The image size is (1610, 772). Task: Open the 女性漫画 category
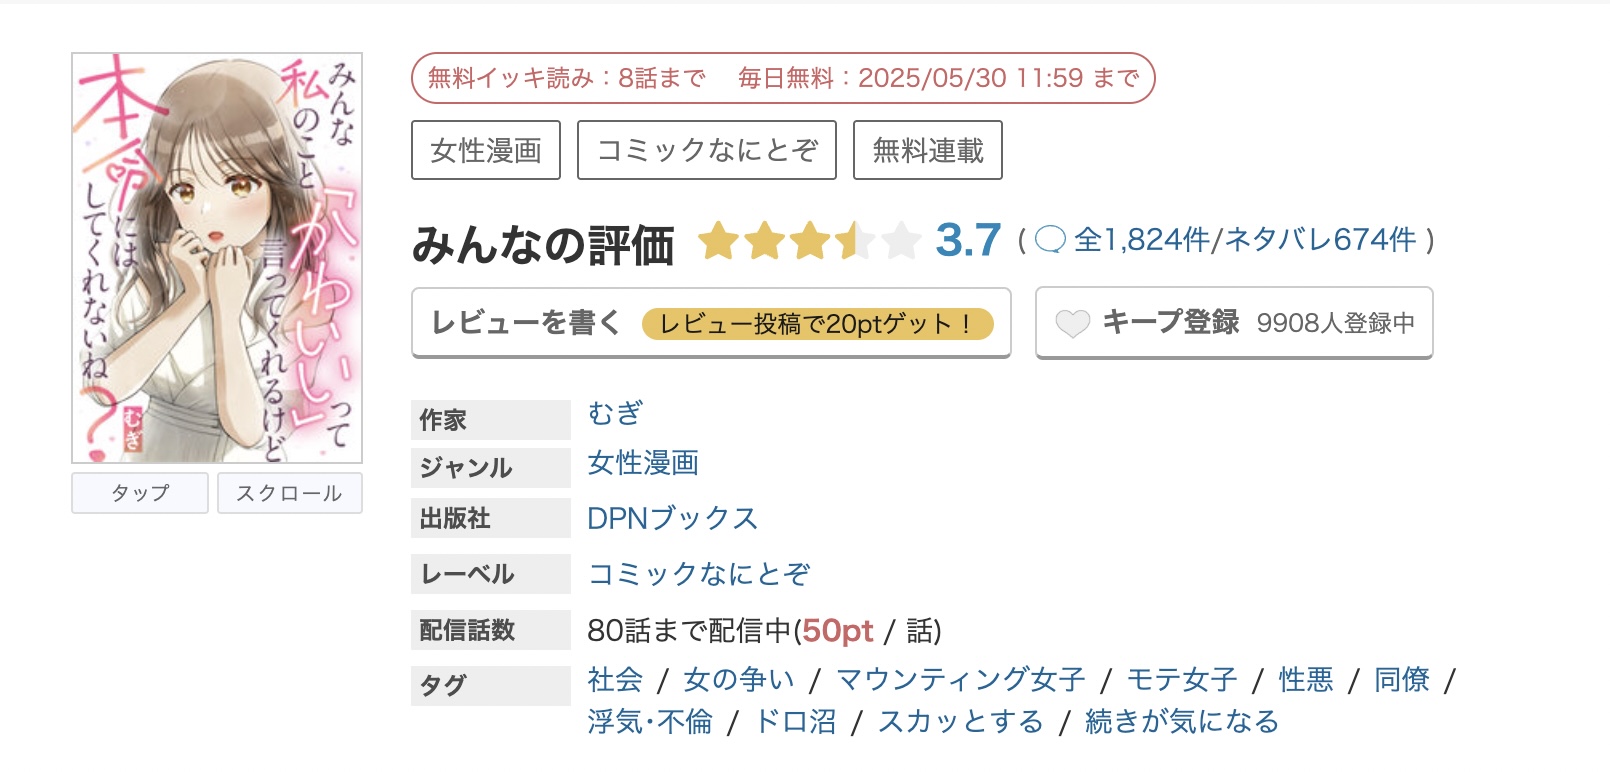(x=486, y=149)
